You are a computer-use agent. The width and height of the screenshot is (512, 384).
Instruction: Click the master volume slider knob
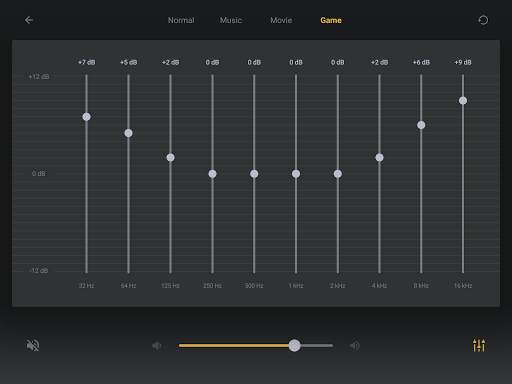(294, 345)
